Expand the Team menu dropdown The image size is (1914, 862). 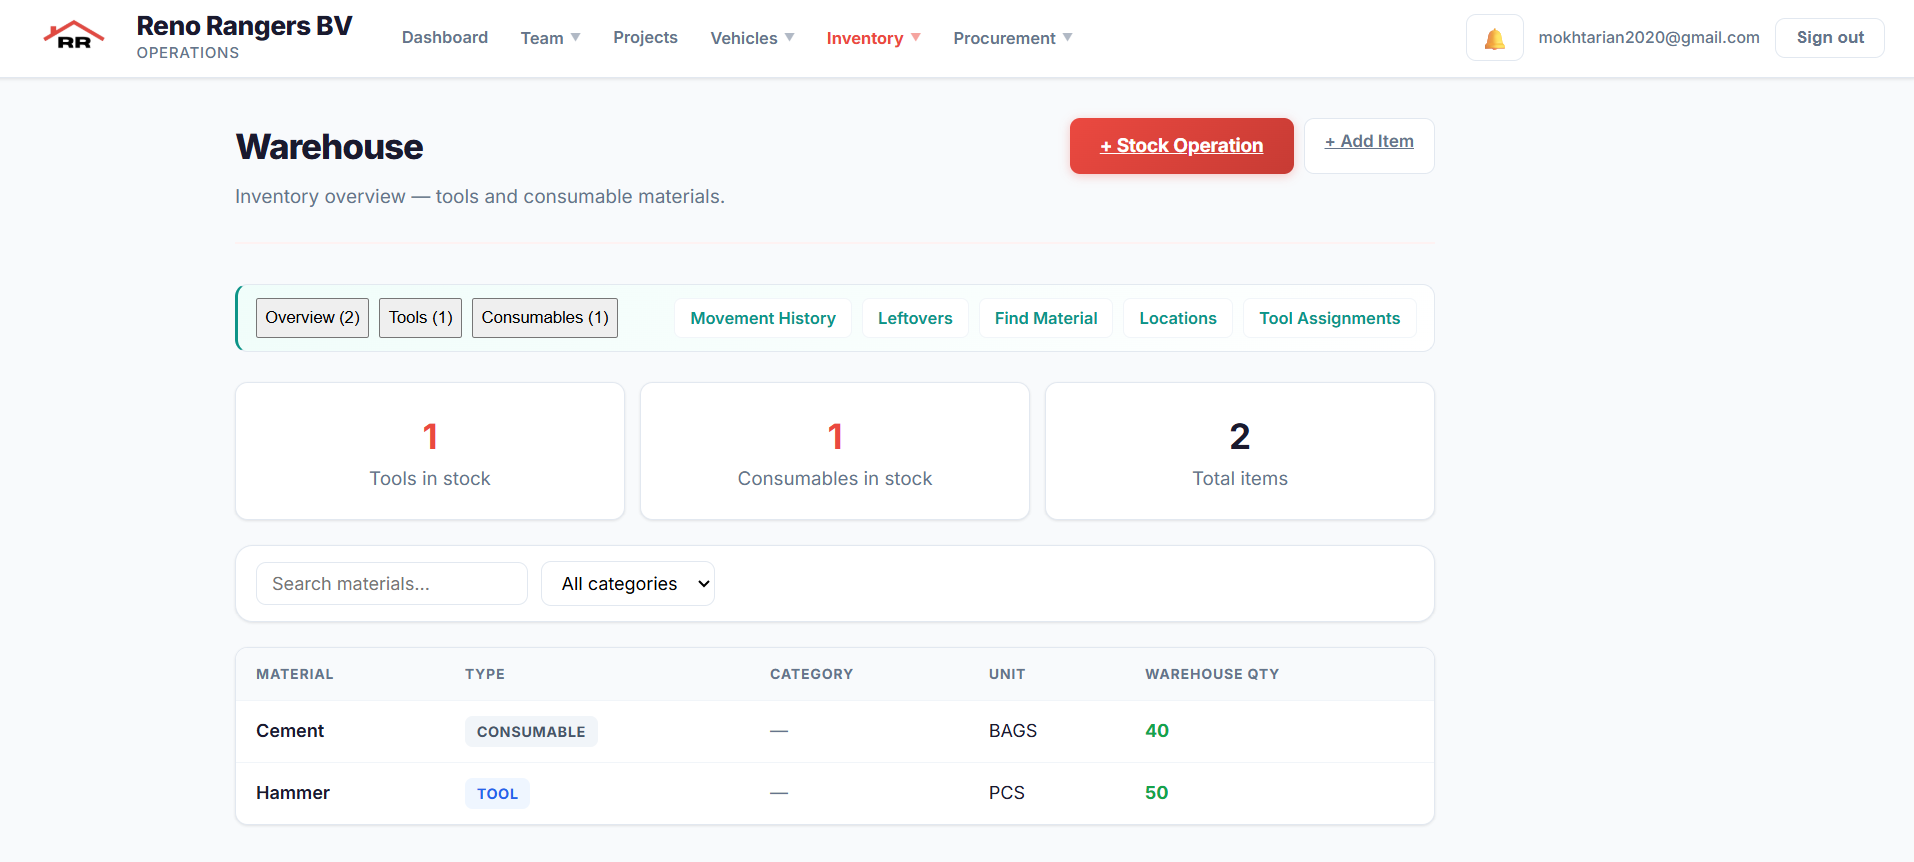pyautogui.click(x=550, y=38)
